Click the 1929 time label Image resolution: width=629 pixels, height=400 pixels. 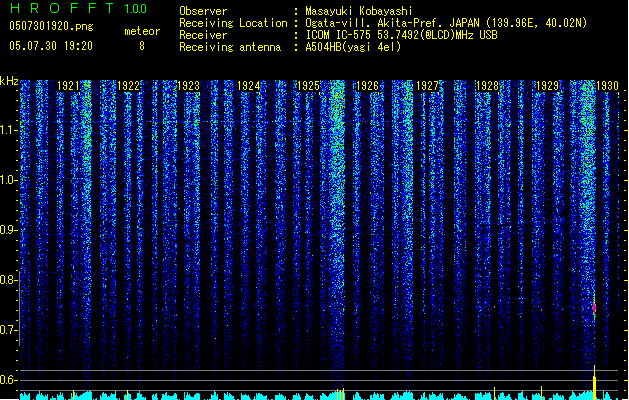coord(547,86)
